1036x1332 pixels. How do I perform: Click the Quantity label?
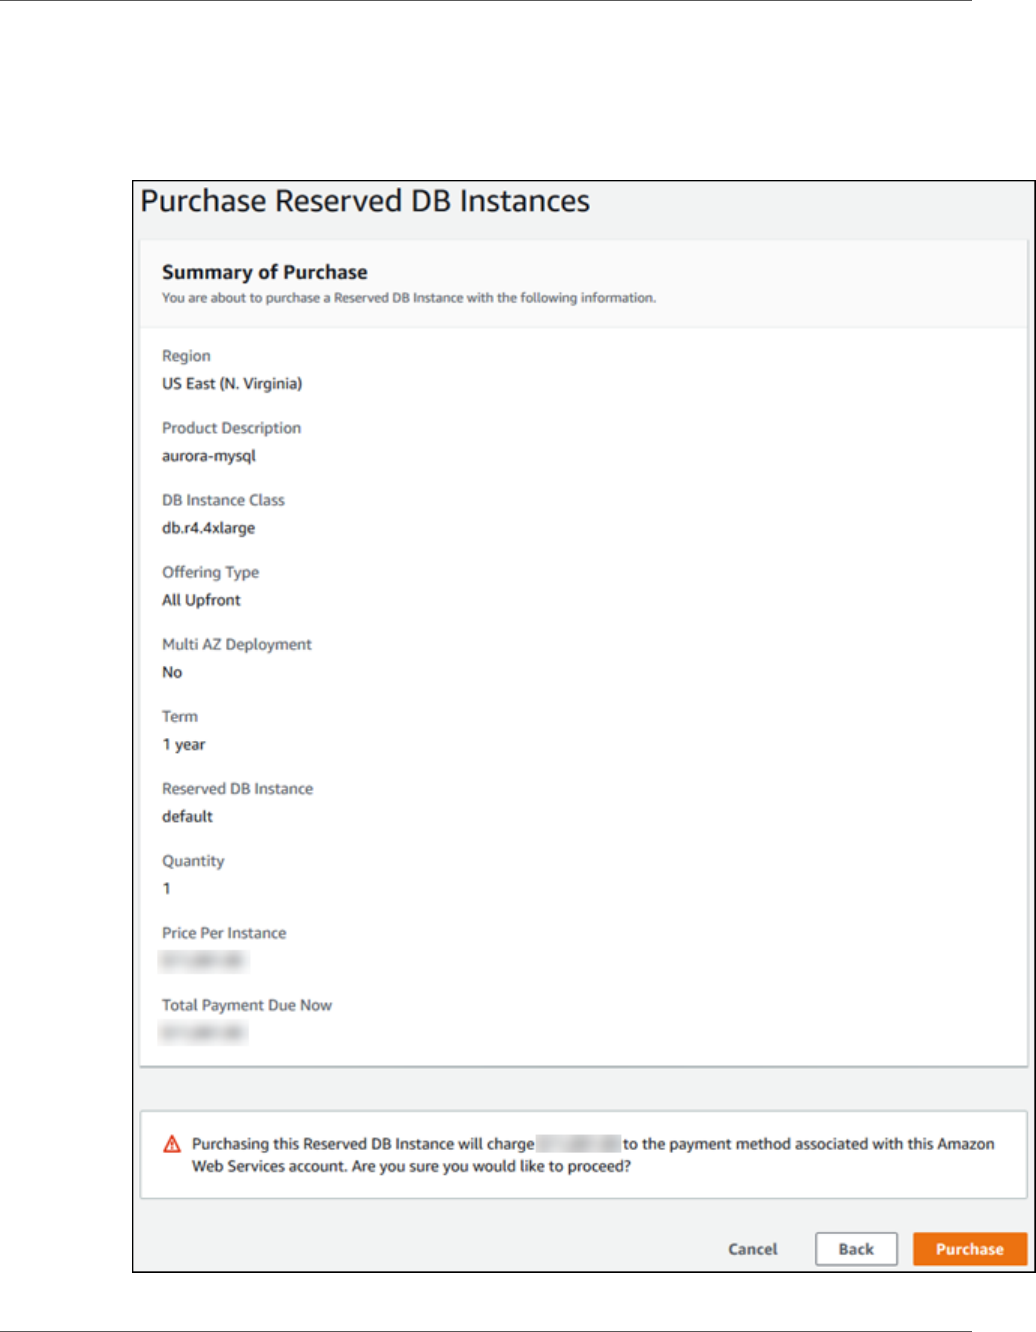click(x=193, y=861)
